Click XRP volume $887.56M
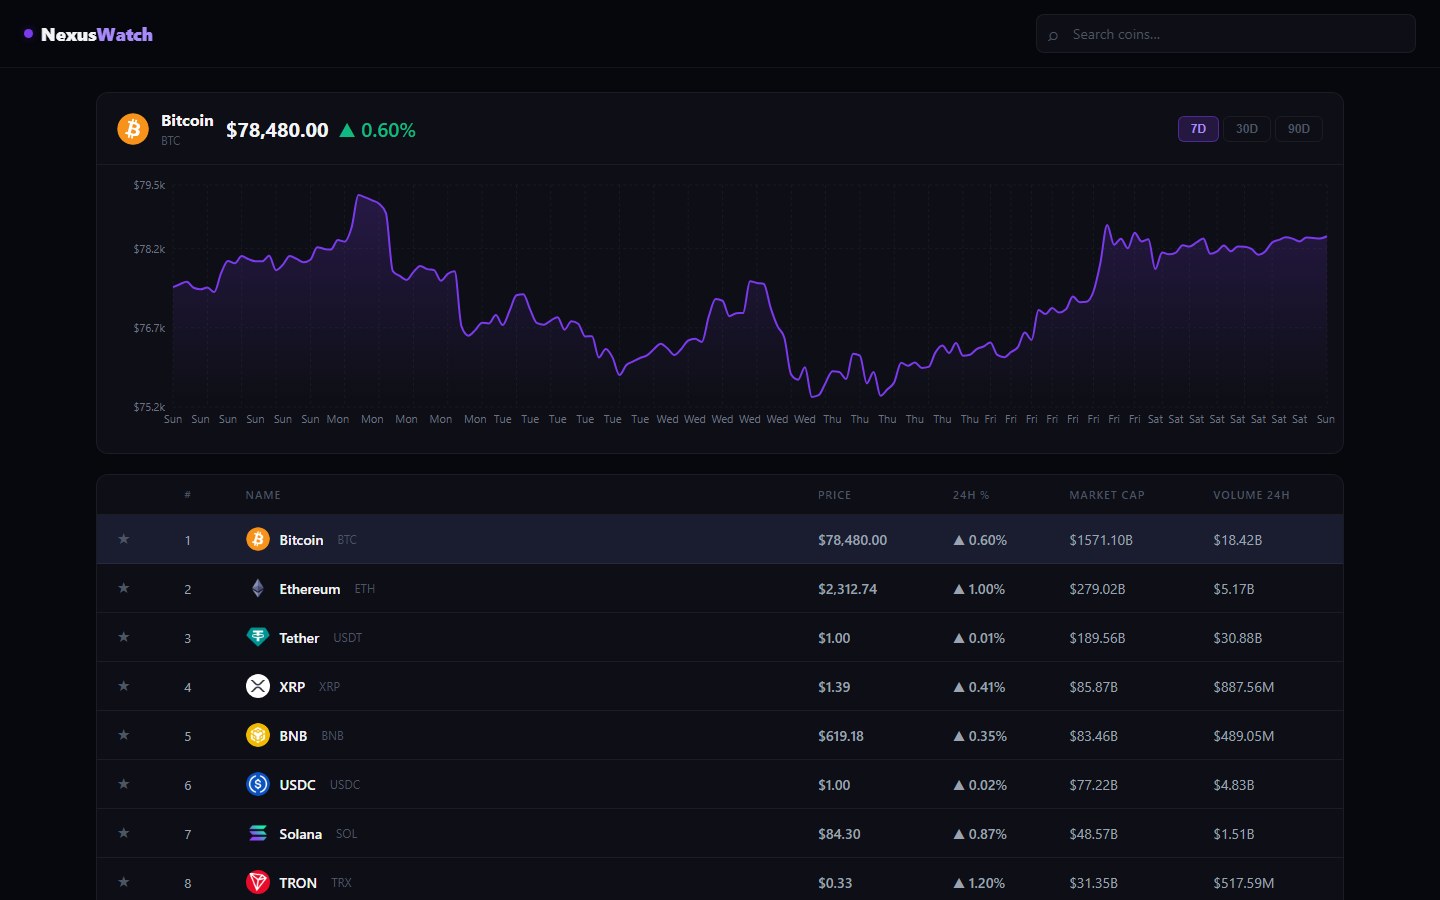 1244,687
